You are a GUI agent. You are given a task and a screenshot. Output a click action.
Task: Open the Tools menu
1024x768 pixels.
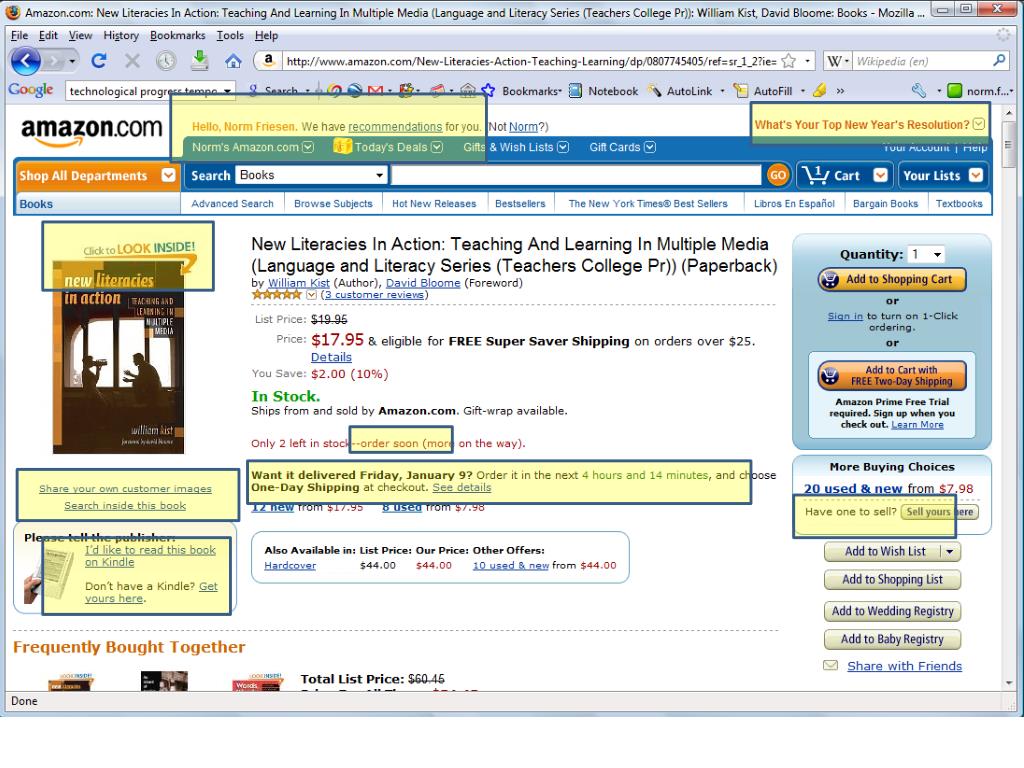pos(230,35)
